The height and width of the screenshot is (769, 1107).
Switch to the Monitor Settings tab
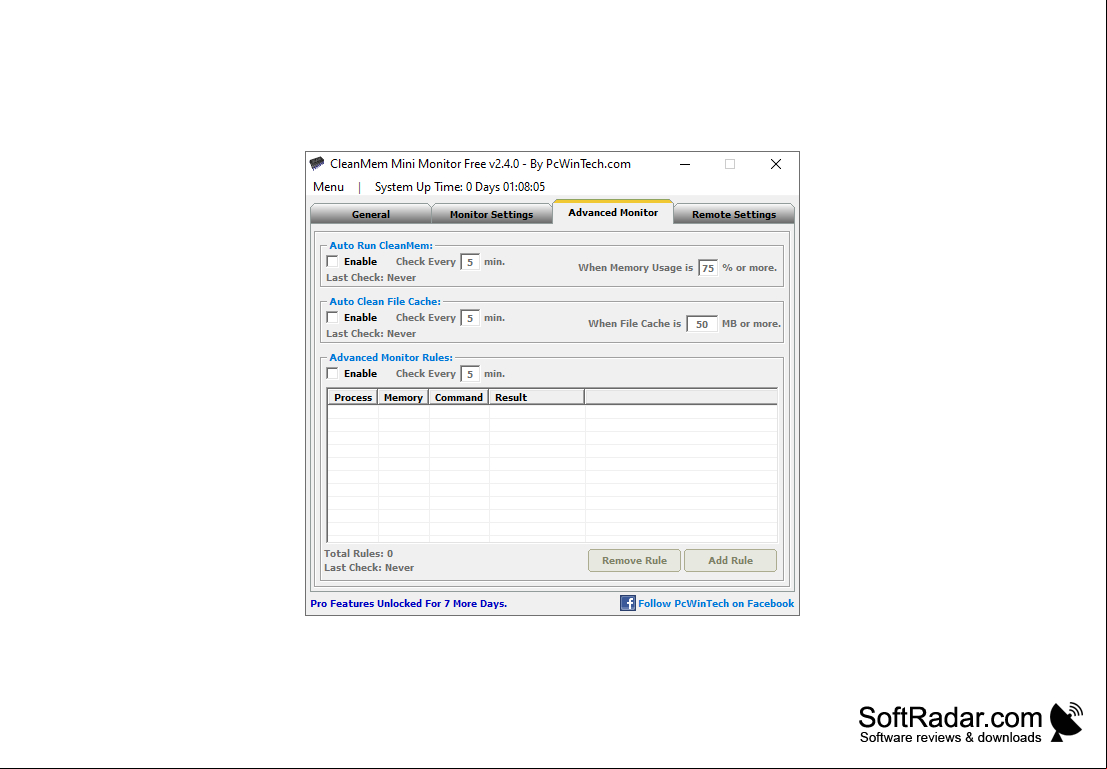pos(491,214)
